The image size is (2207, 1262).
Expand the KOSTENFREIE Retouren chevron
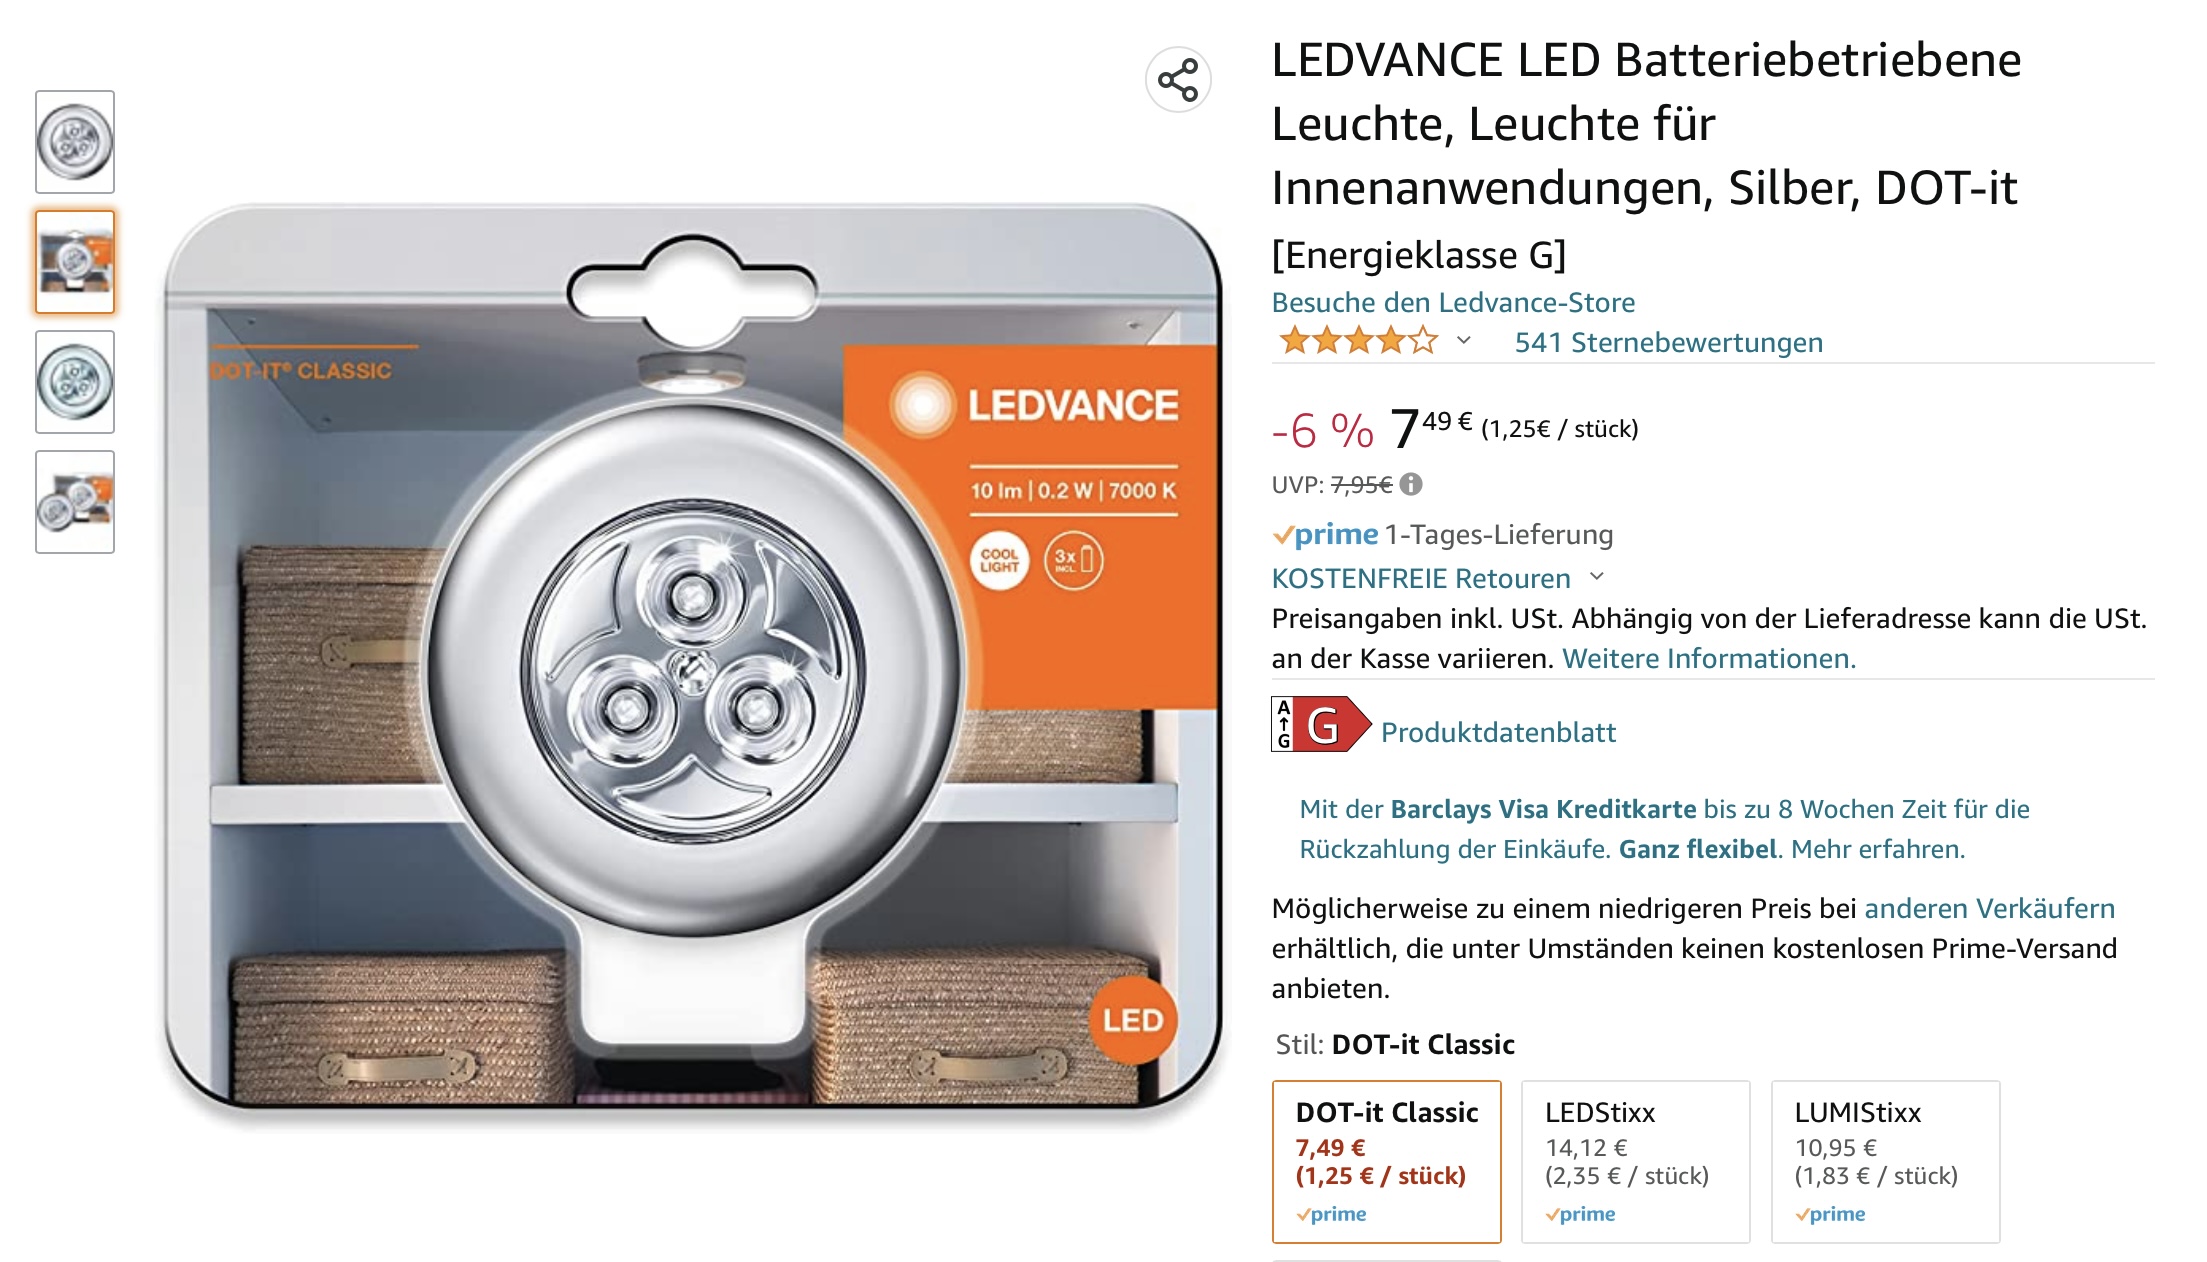1597,577
